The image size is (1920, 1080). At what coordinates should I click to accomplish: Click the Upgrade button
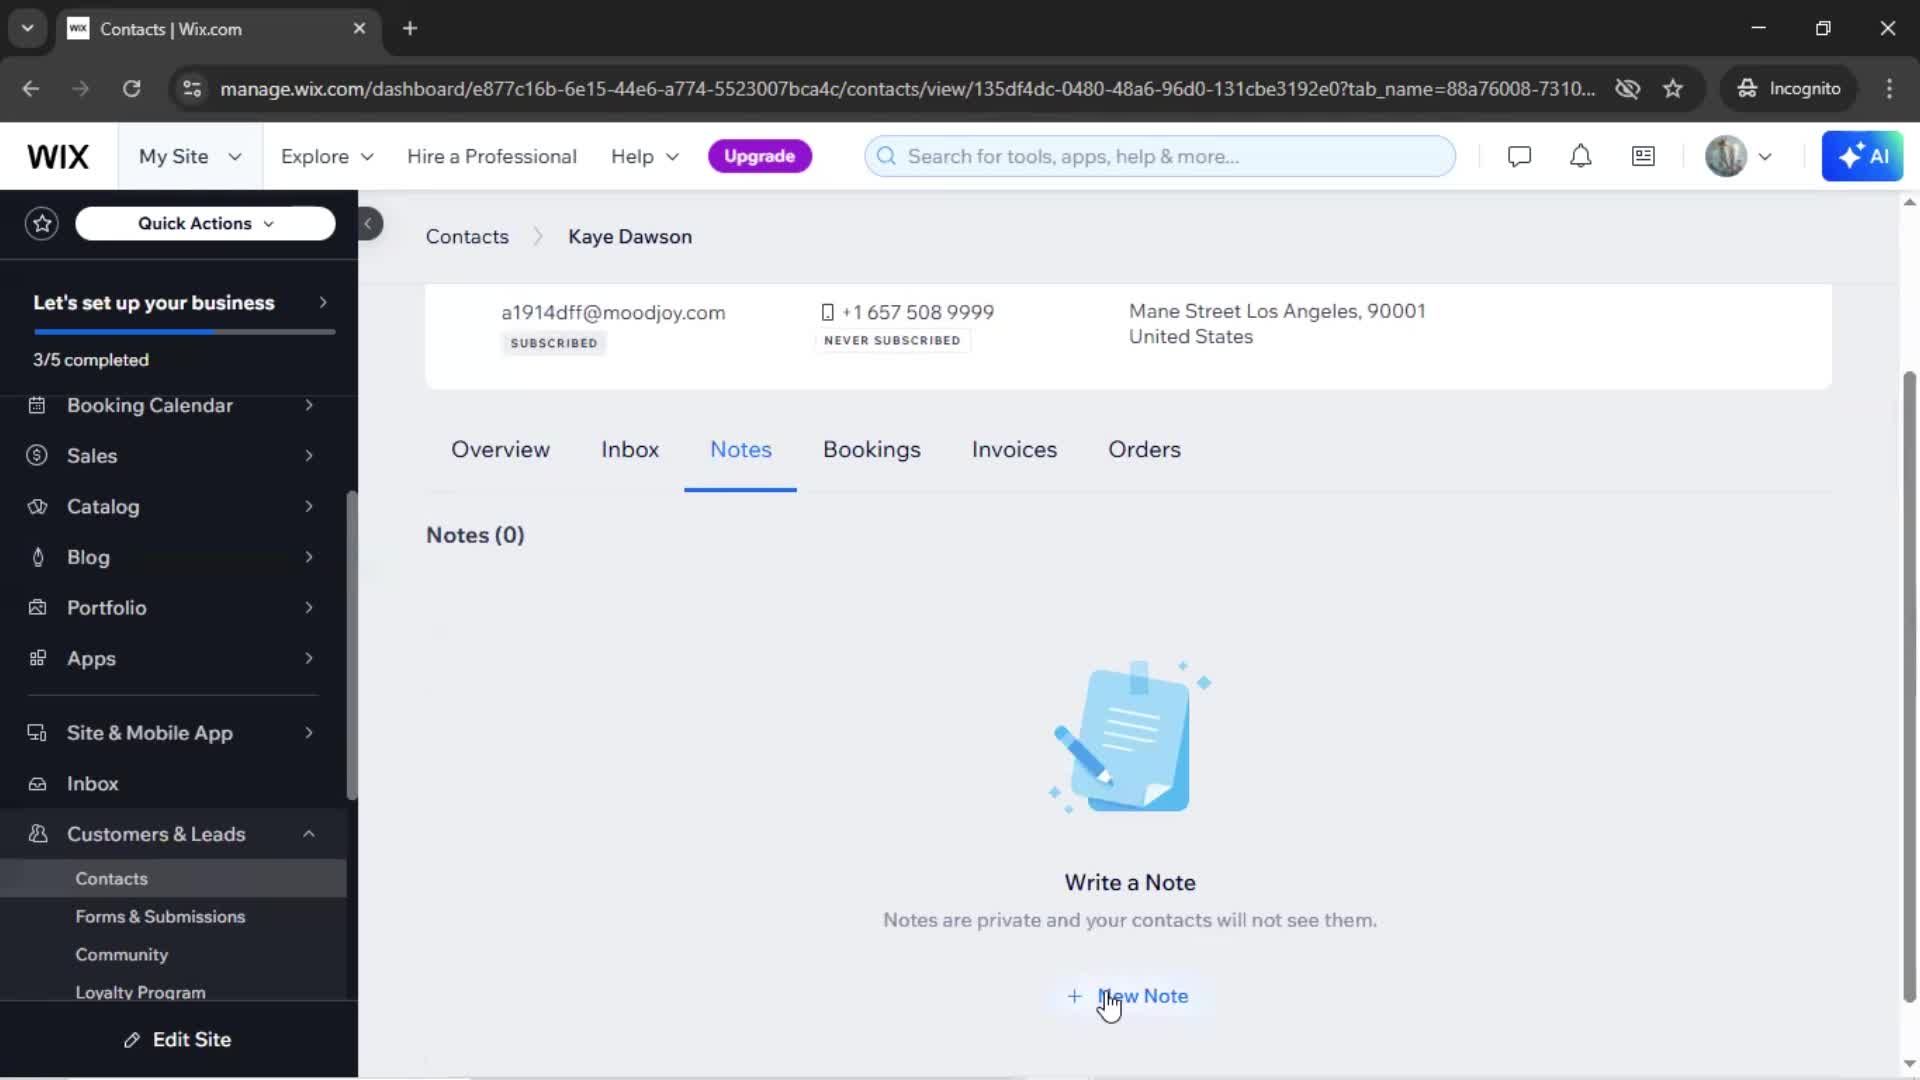point(759,157)
